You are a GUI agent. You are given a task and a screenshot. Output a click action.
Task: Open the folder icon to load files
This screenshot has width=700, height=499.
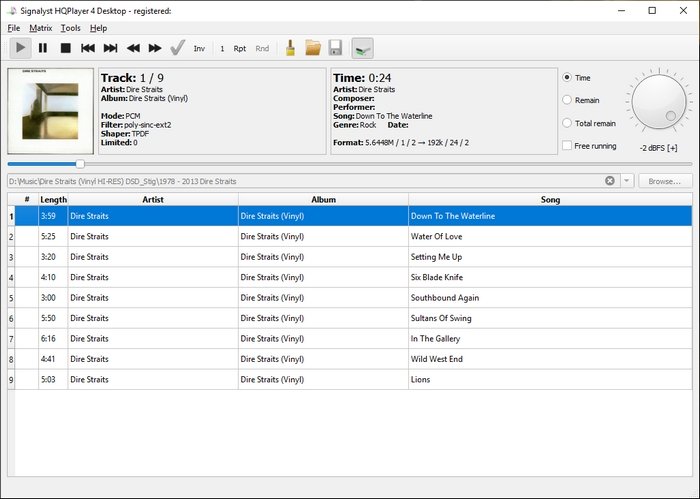point(313,47)
